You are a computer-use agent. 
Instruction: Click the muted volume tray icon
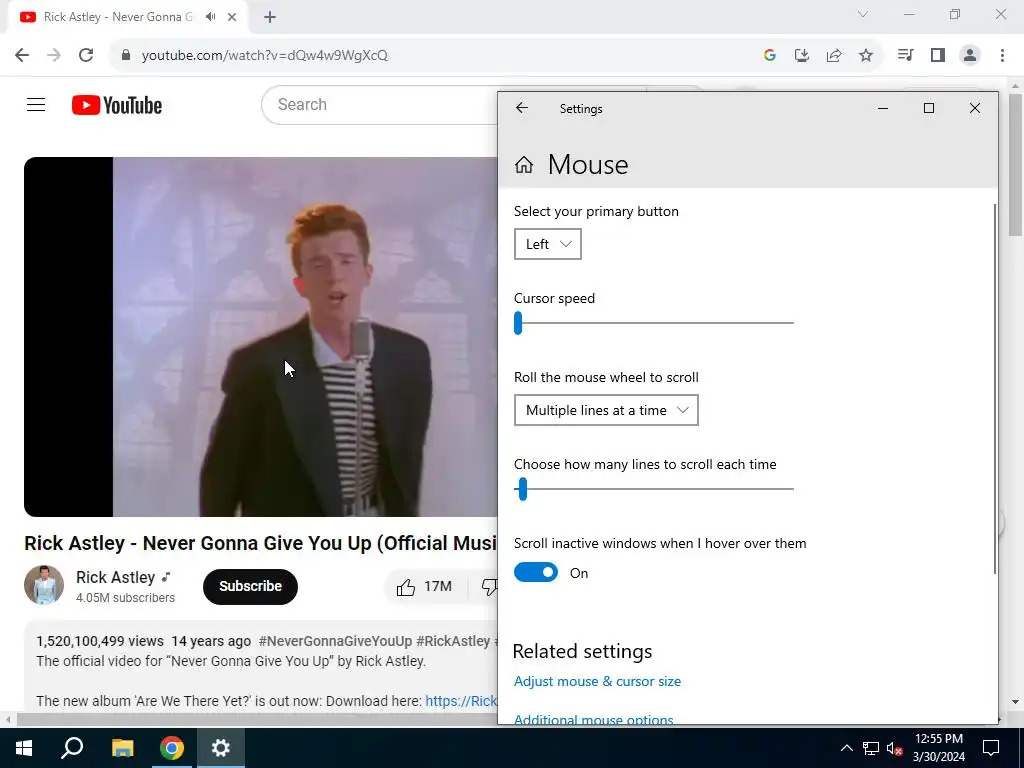[x=894, y=748]
